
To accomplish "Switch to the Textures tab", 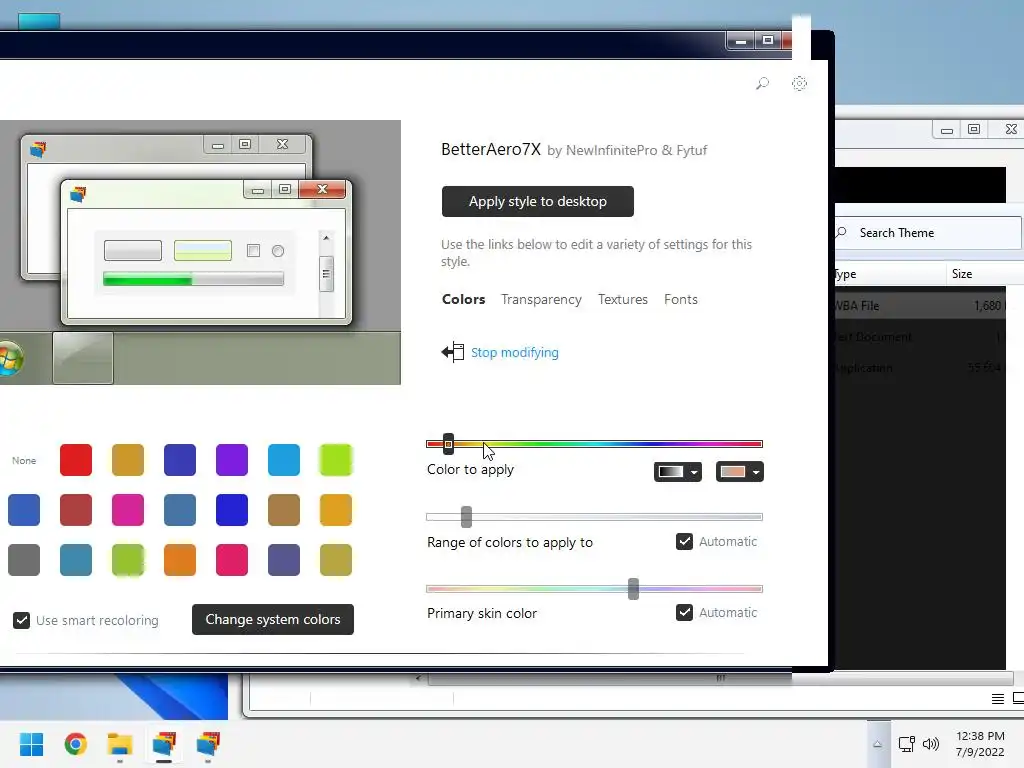I will (x=623, y=299).
